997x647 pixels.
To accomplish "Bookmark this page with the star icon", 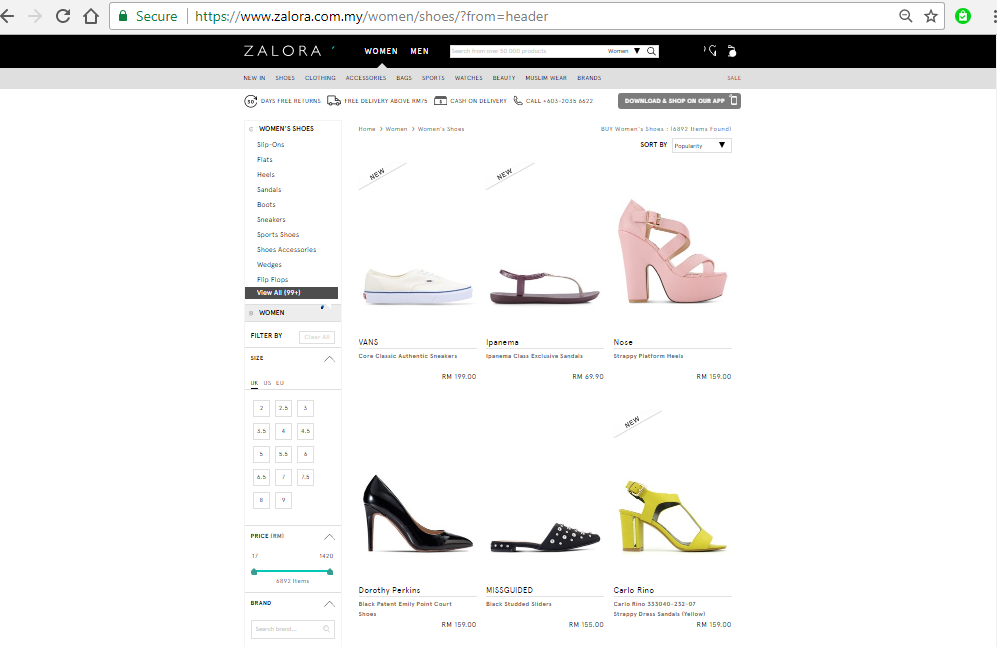I will [931, 16].
